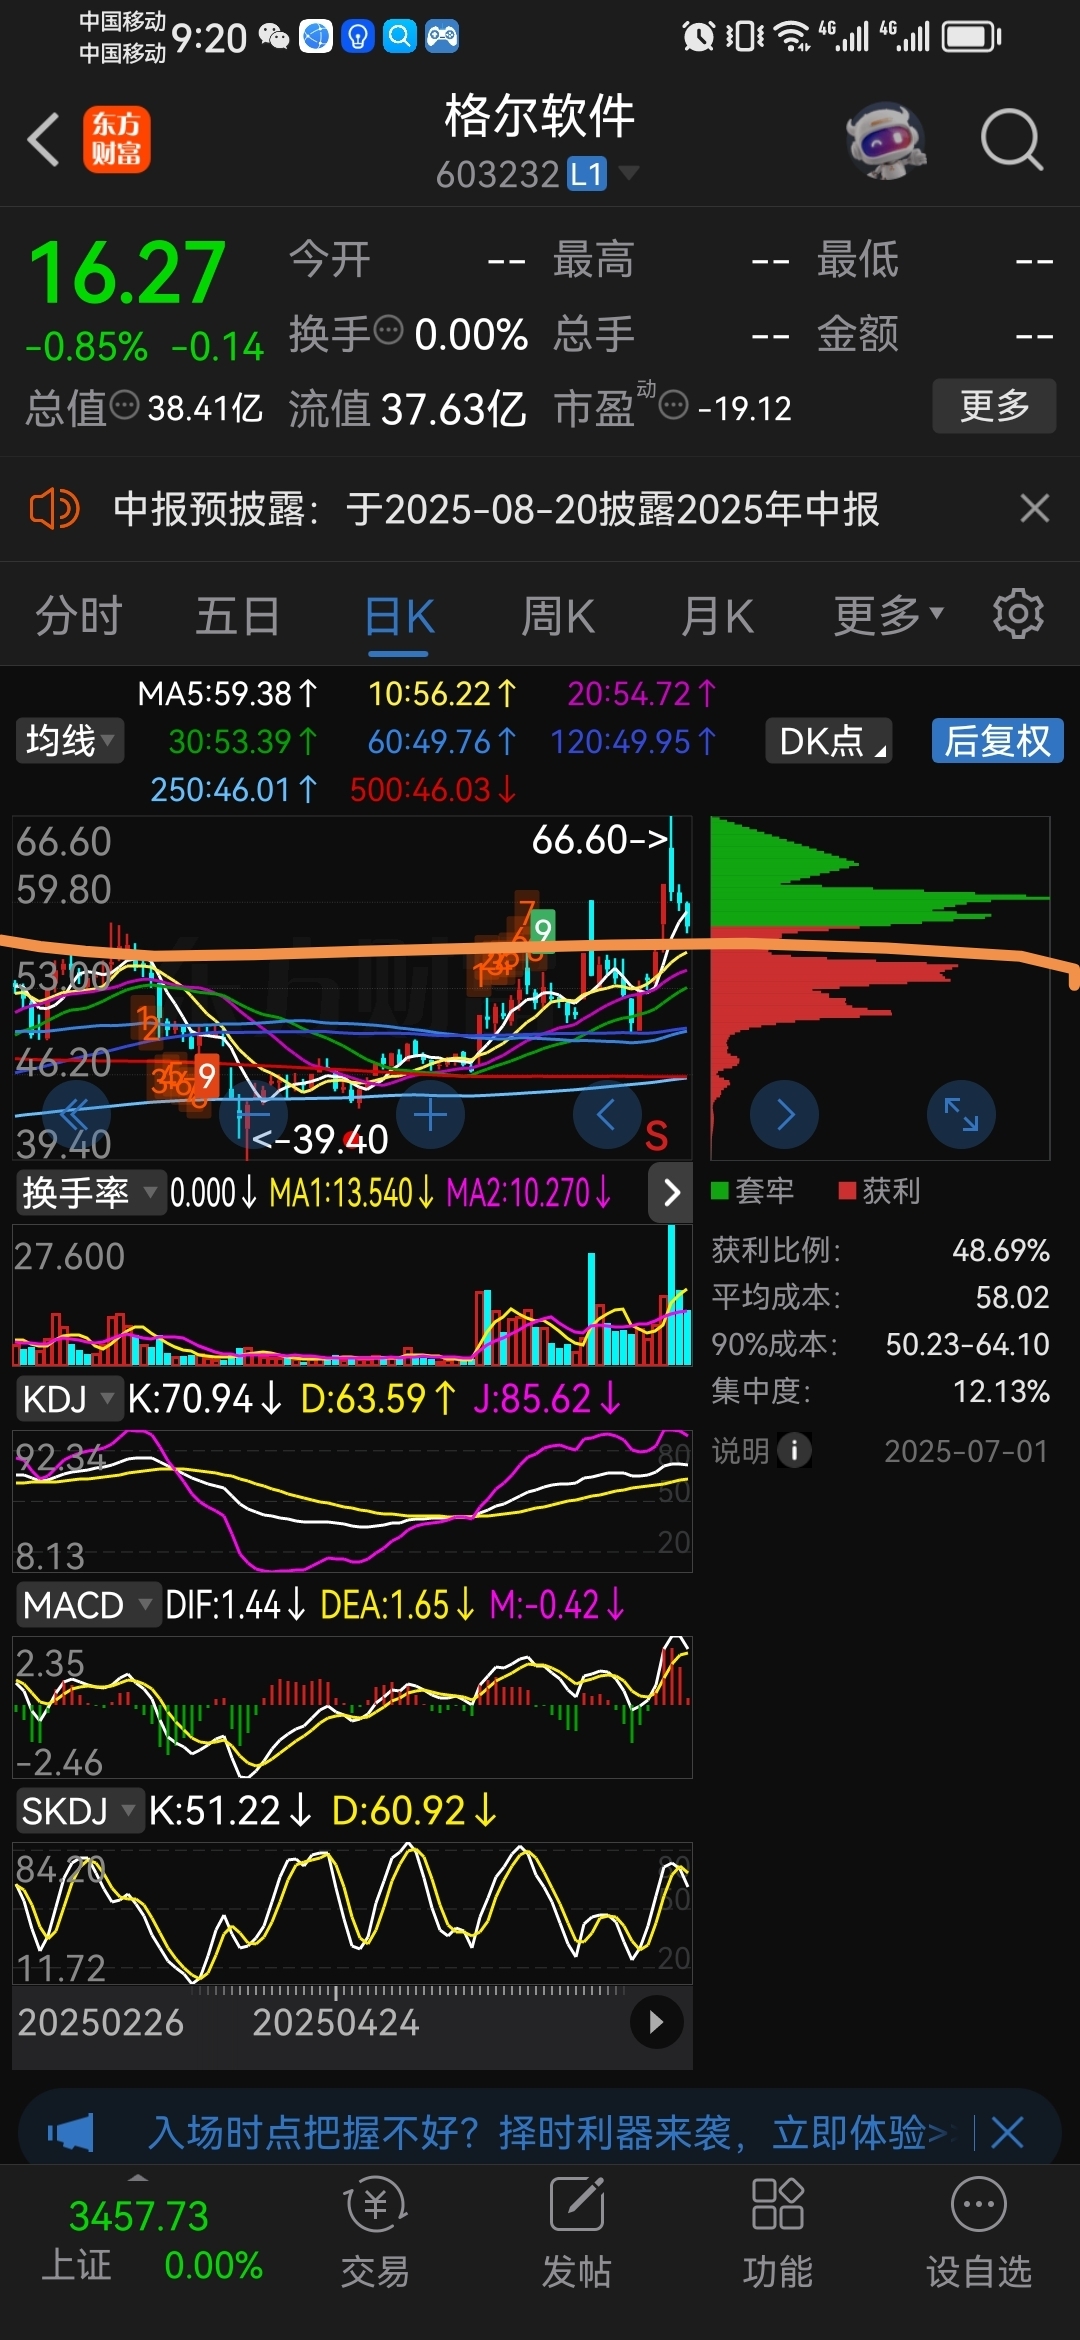Tap the Wi-Fi status bar icon
The image size is (1080, 2340).
793,37
